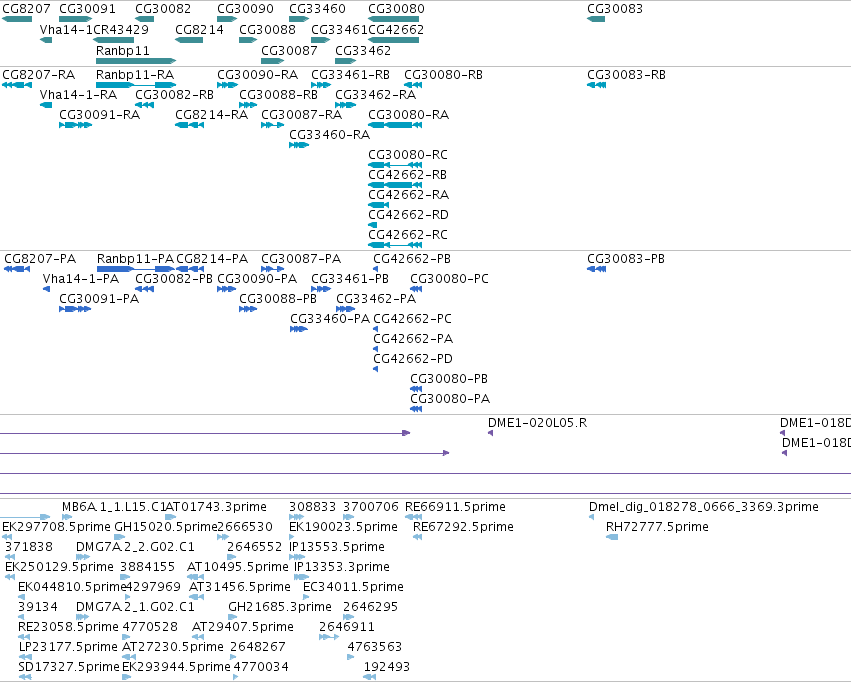
Task: Select the RE66911.5prime EST
Action: [414, 517]
